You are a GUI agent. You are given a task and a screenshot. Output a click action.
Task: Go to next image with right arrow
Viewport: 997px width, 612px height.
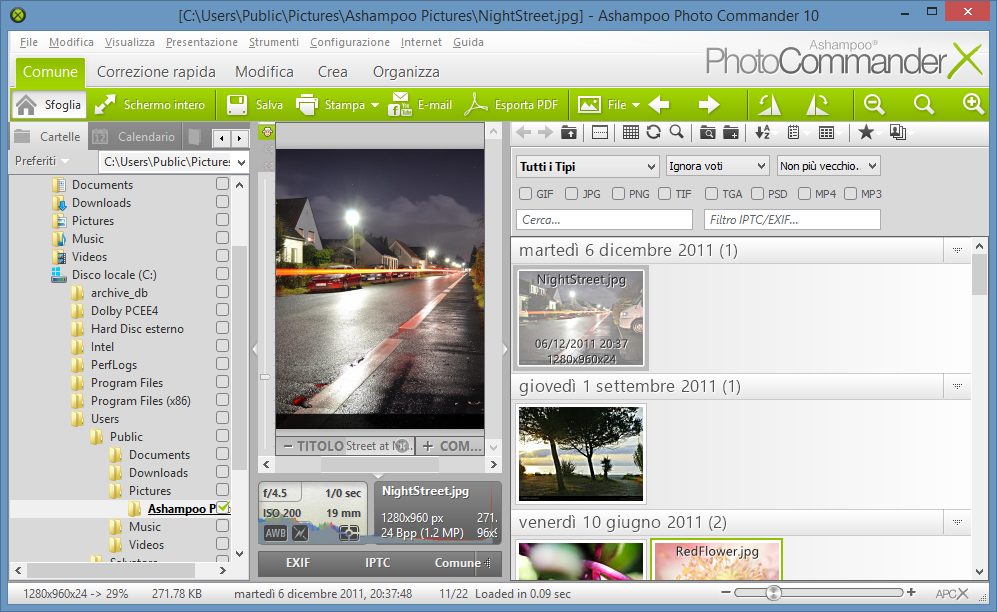click(x=709, y=105)
